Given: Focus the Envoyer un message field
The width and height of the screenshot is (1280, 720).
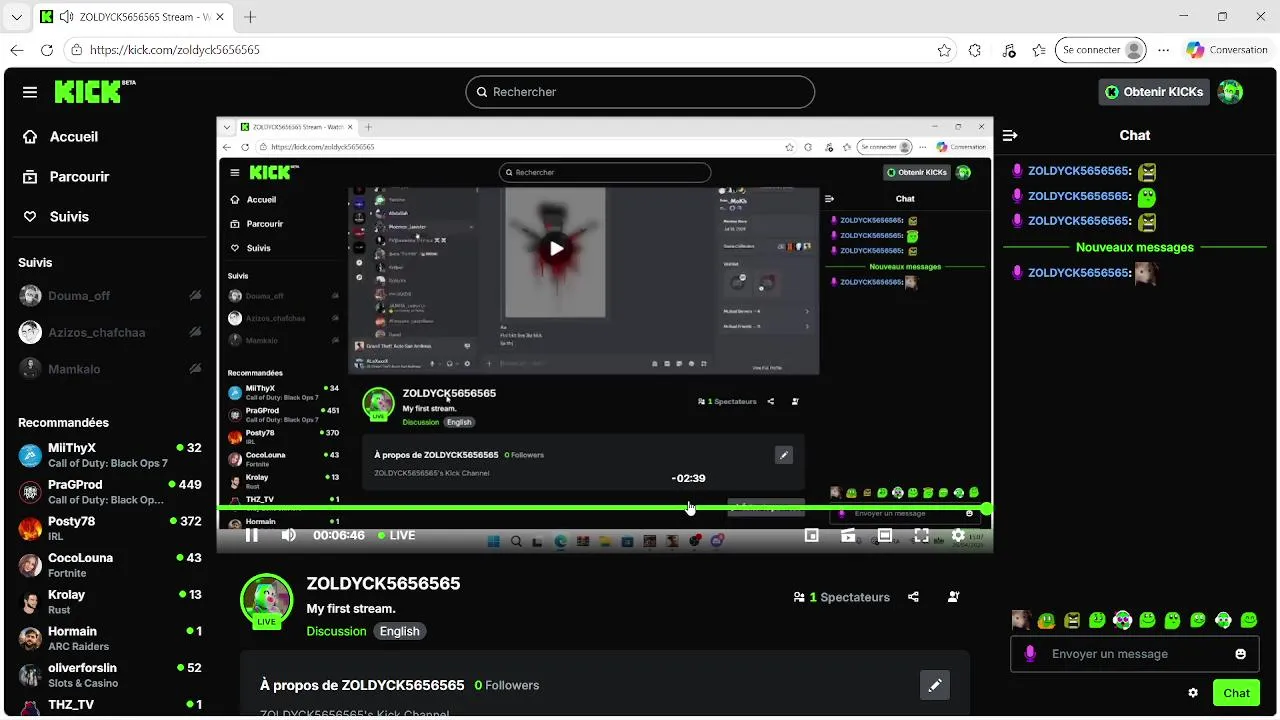Looking at the screenshot, I should click(x=1135, y=654).
